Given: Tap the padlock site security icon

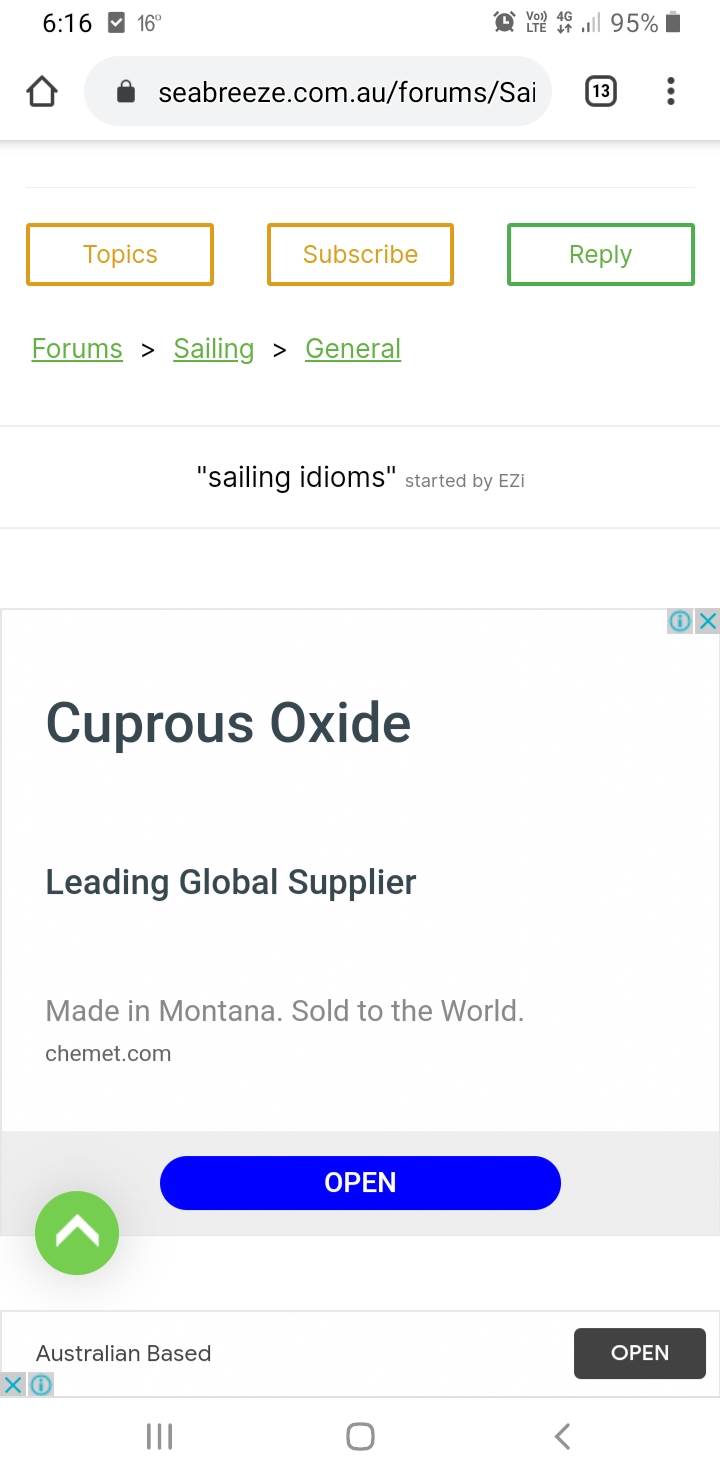Looking at the screenshot, I should coord(126,93).
